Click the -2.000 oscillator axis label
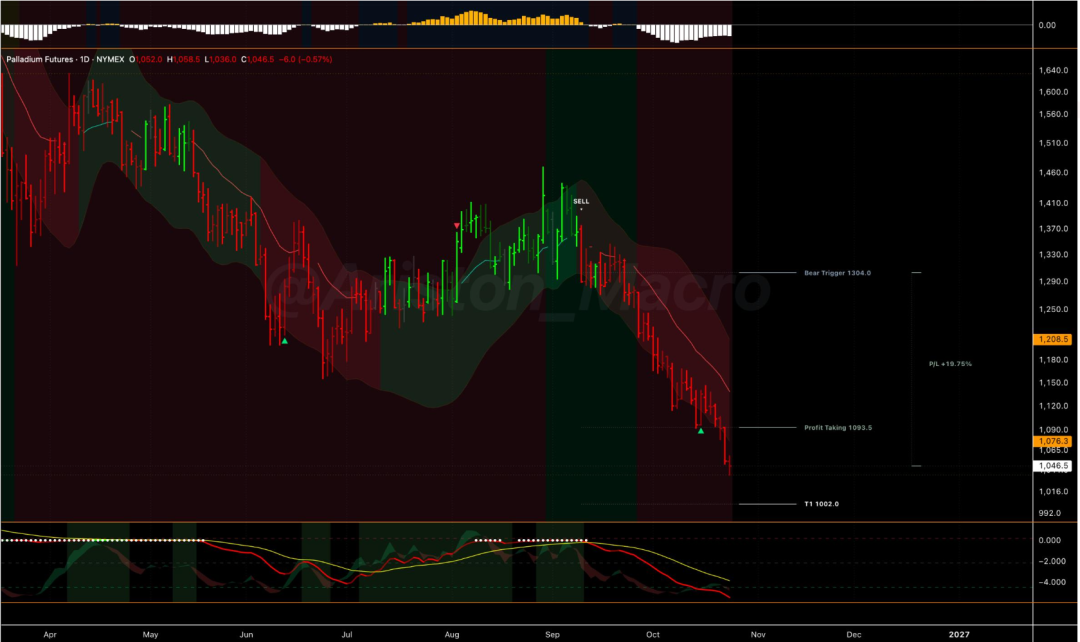 1050,561
